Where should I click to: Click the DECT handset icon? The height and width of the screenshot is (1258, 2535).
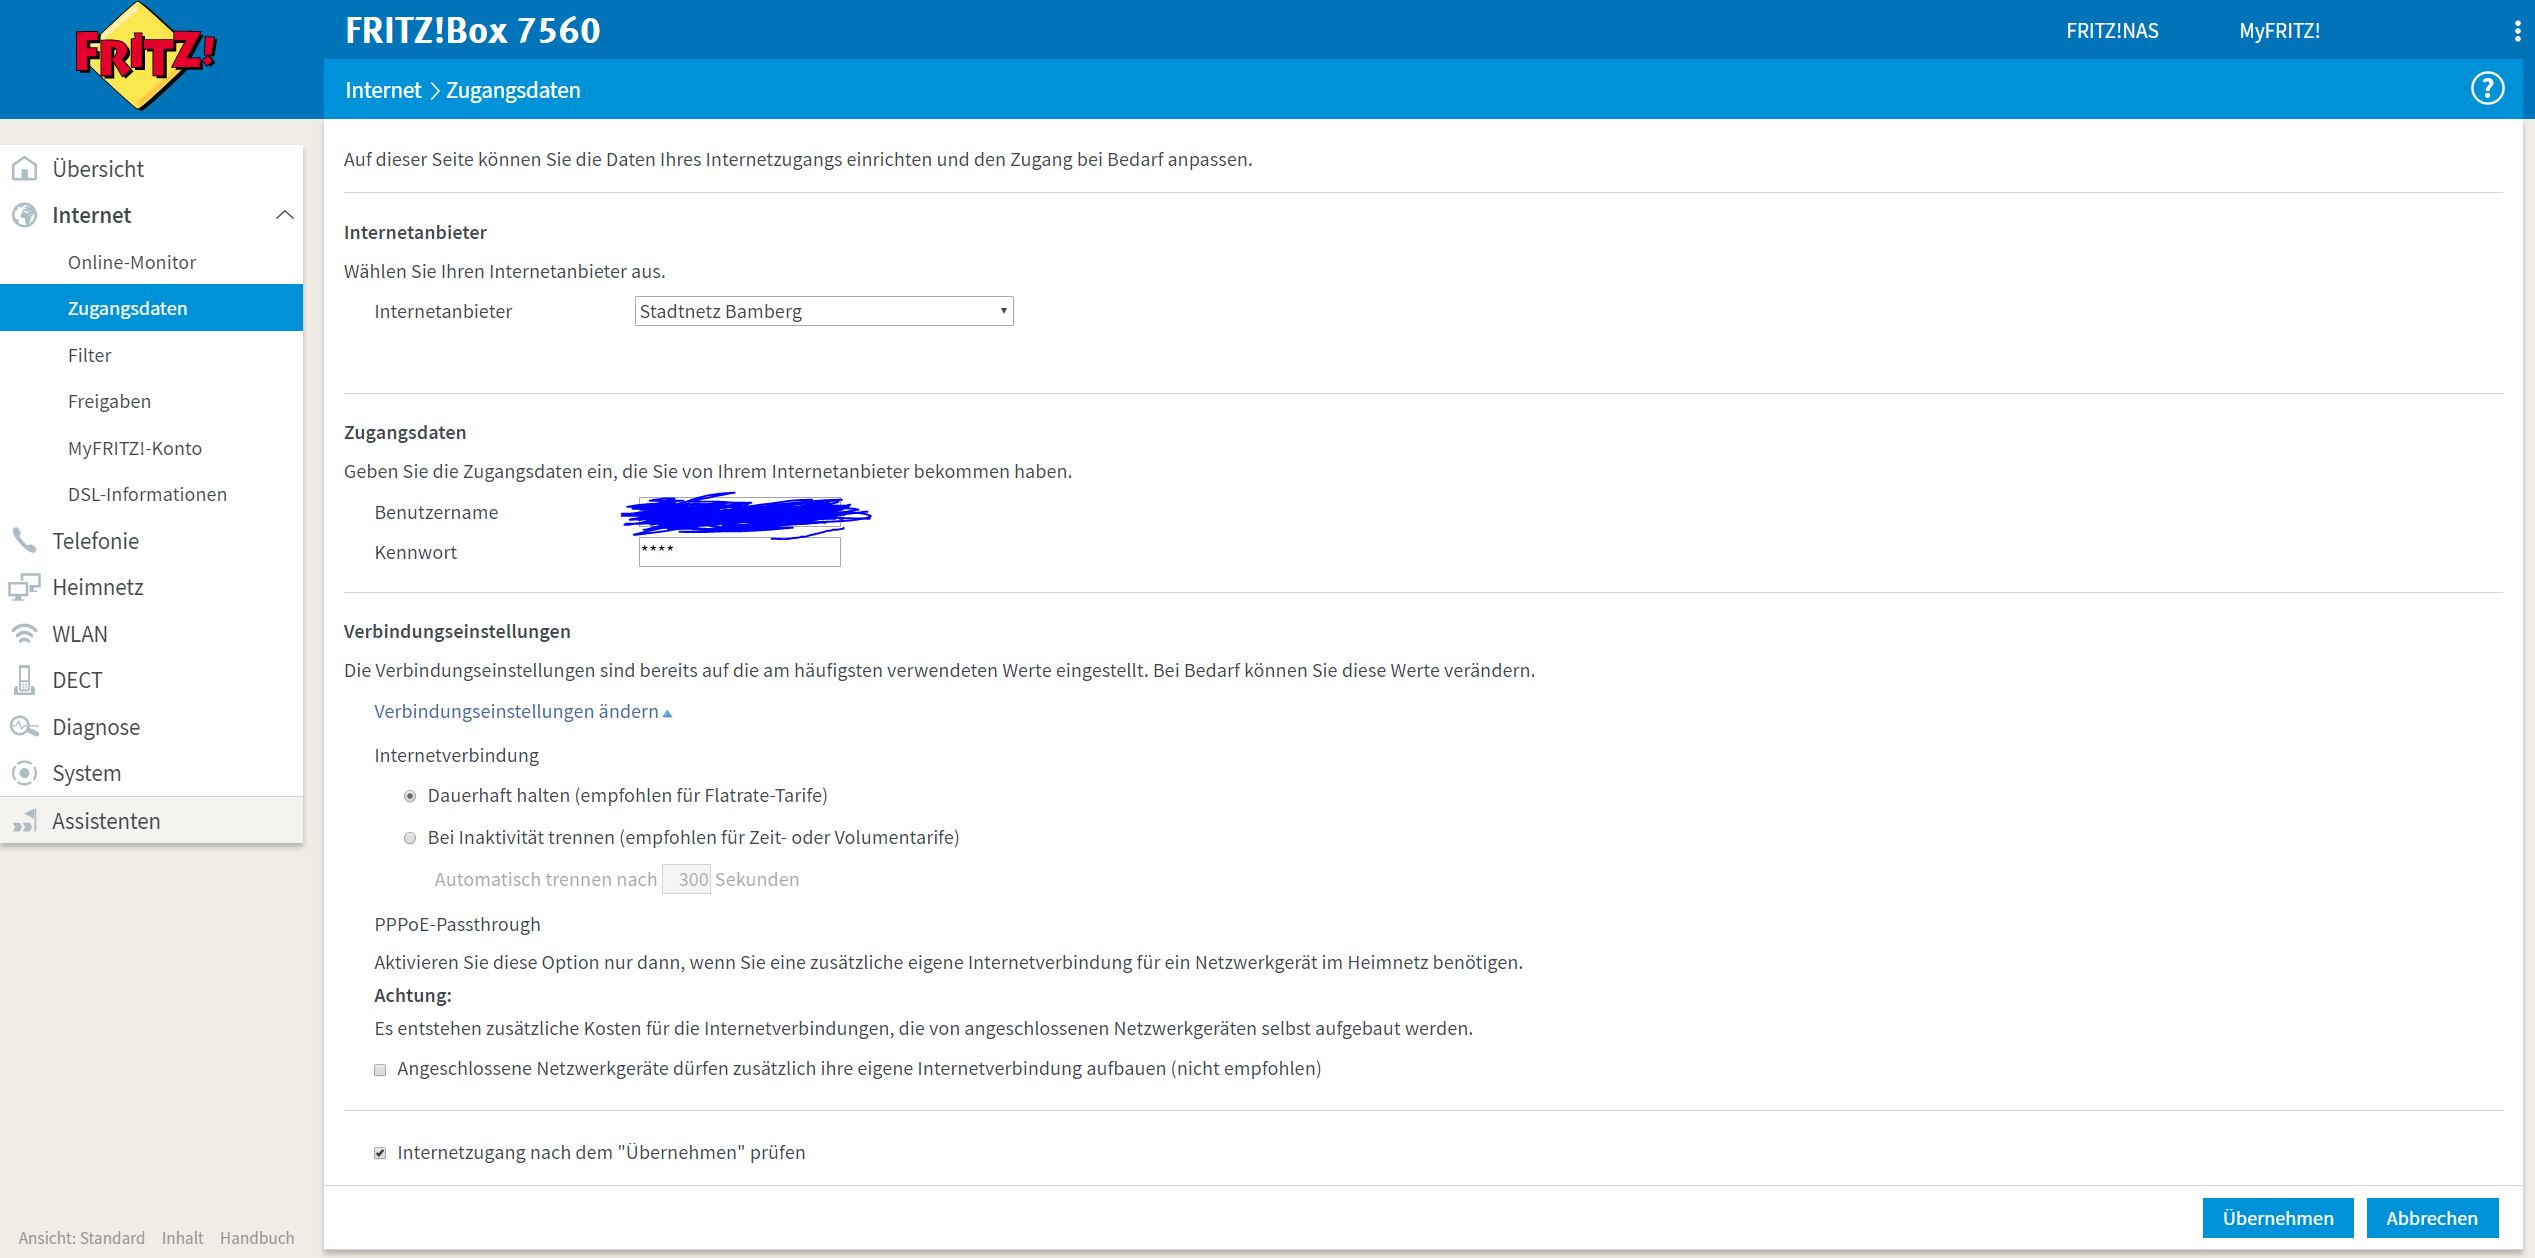[x=24, y=680]
